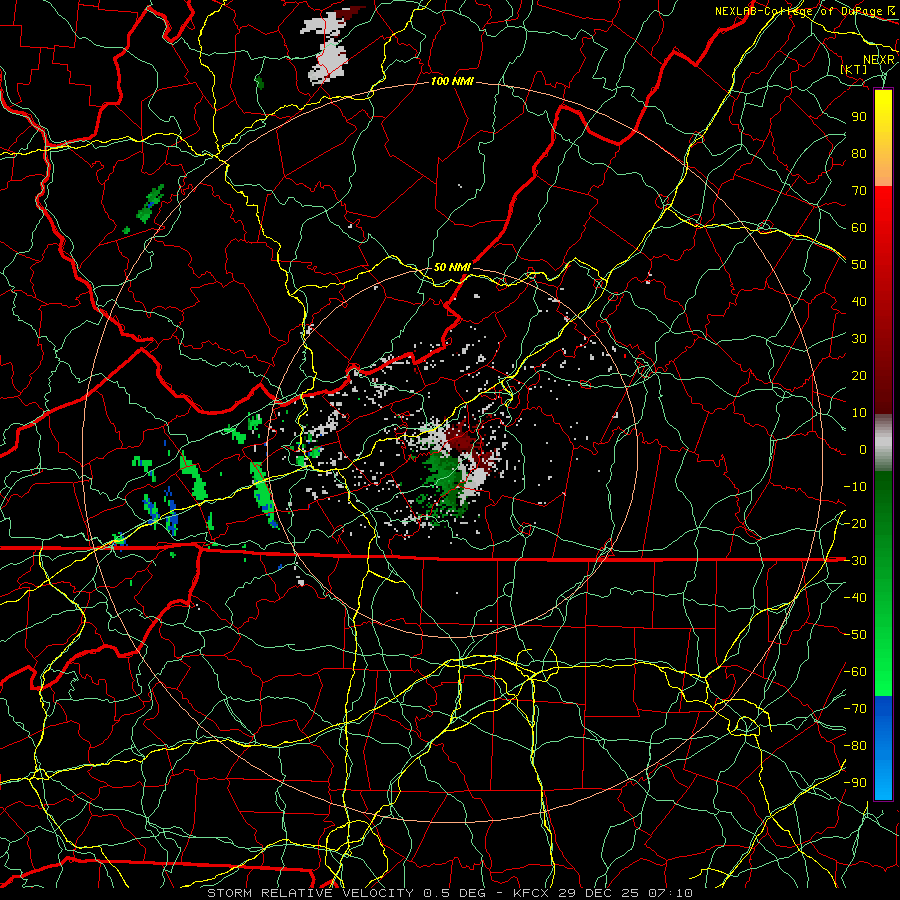Click the [KT] units label
Screen dimensions: 900x900
(x=854, y=69)
